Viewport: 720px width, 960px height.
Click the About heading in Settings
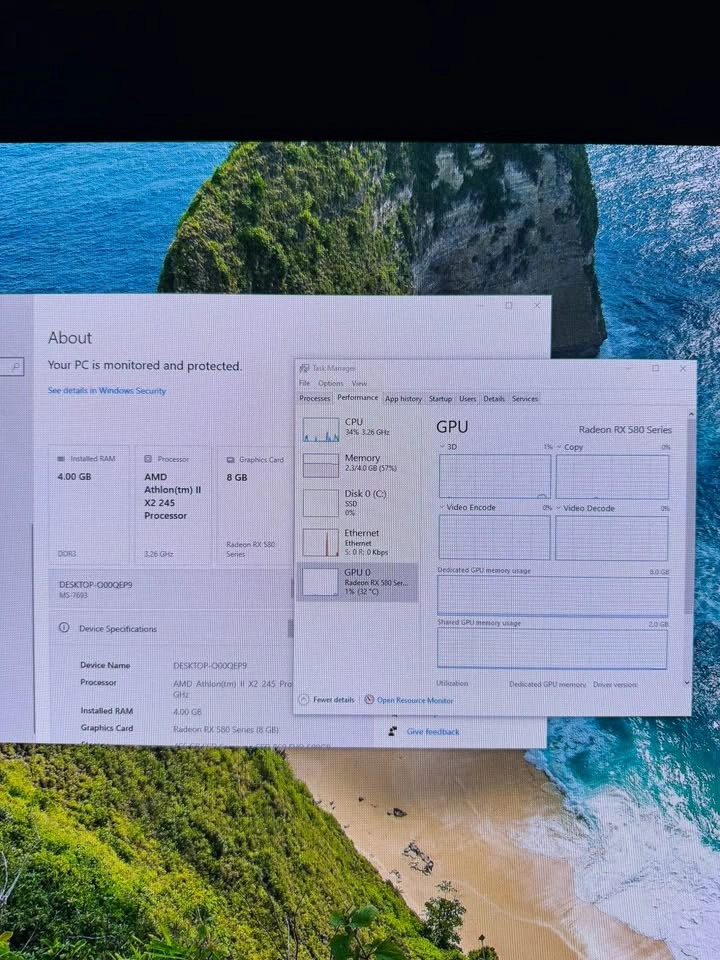coord(70,338)
